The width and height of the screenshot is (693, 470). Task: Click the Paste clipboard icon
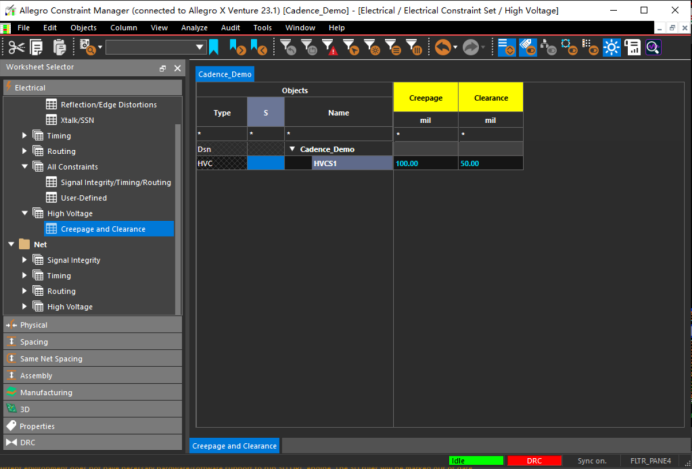point(59,47)
